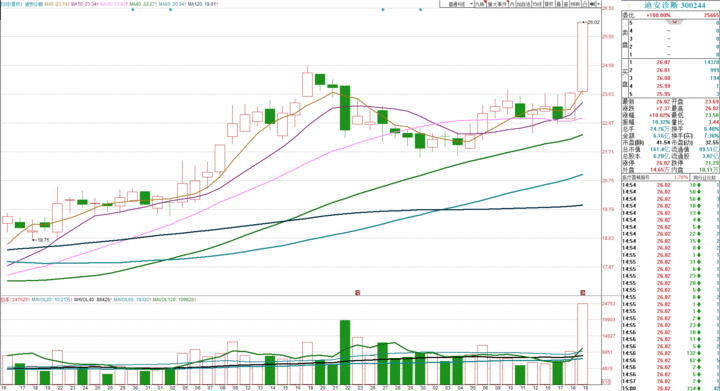Click the red event marker below the last candlestick
The width and height of the screenshot is (720, 391).
click(x=582, y=293)
